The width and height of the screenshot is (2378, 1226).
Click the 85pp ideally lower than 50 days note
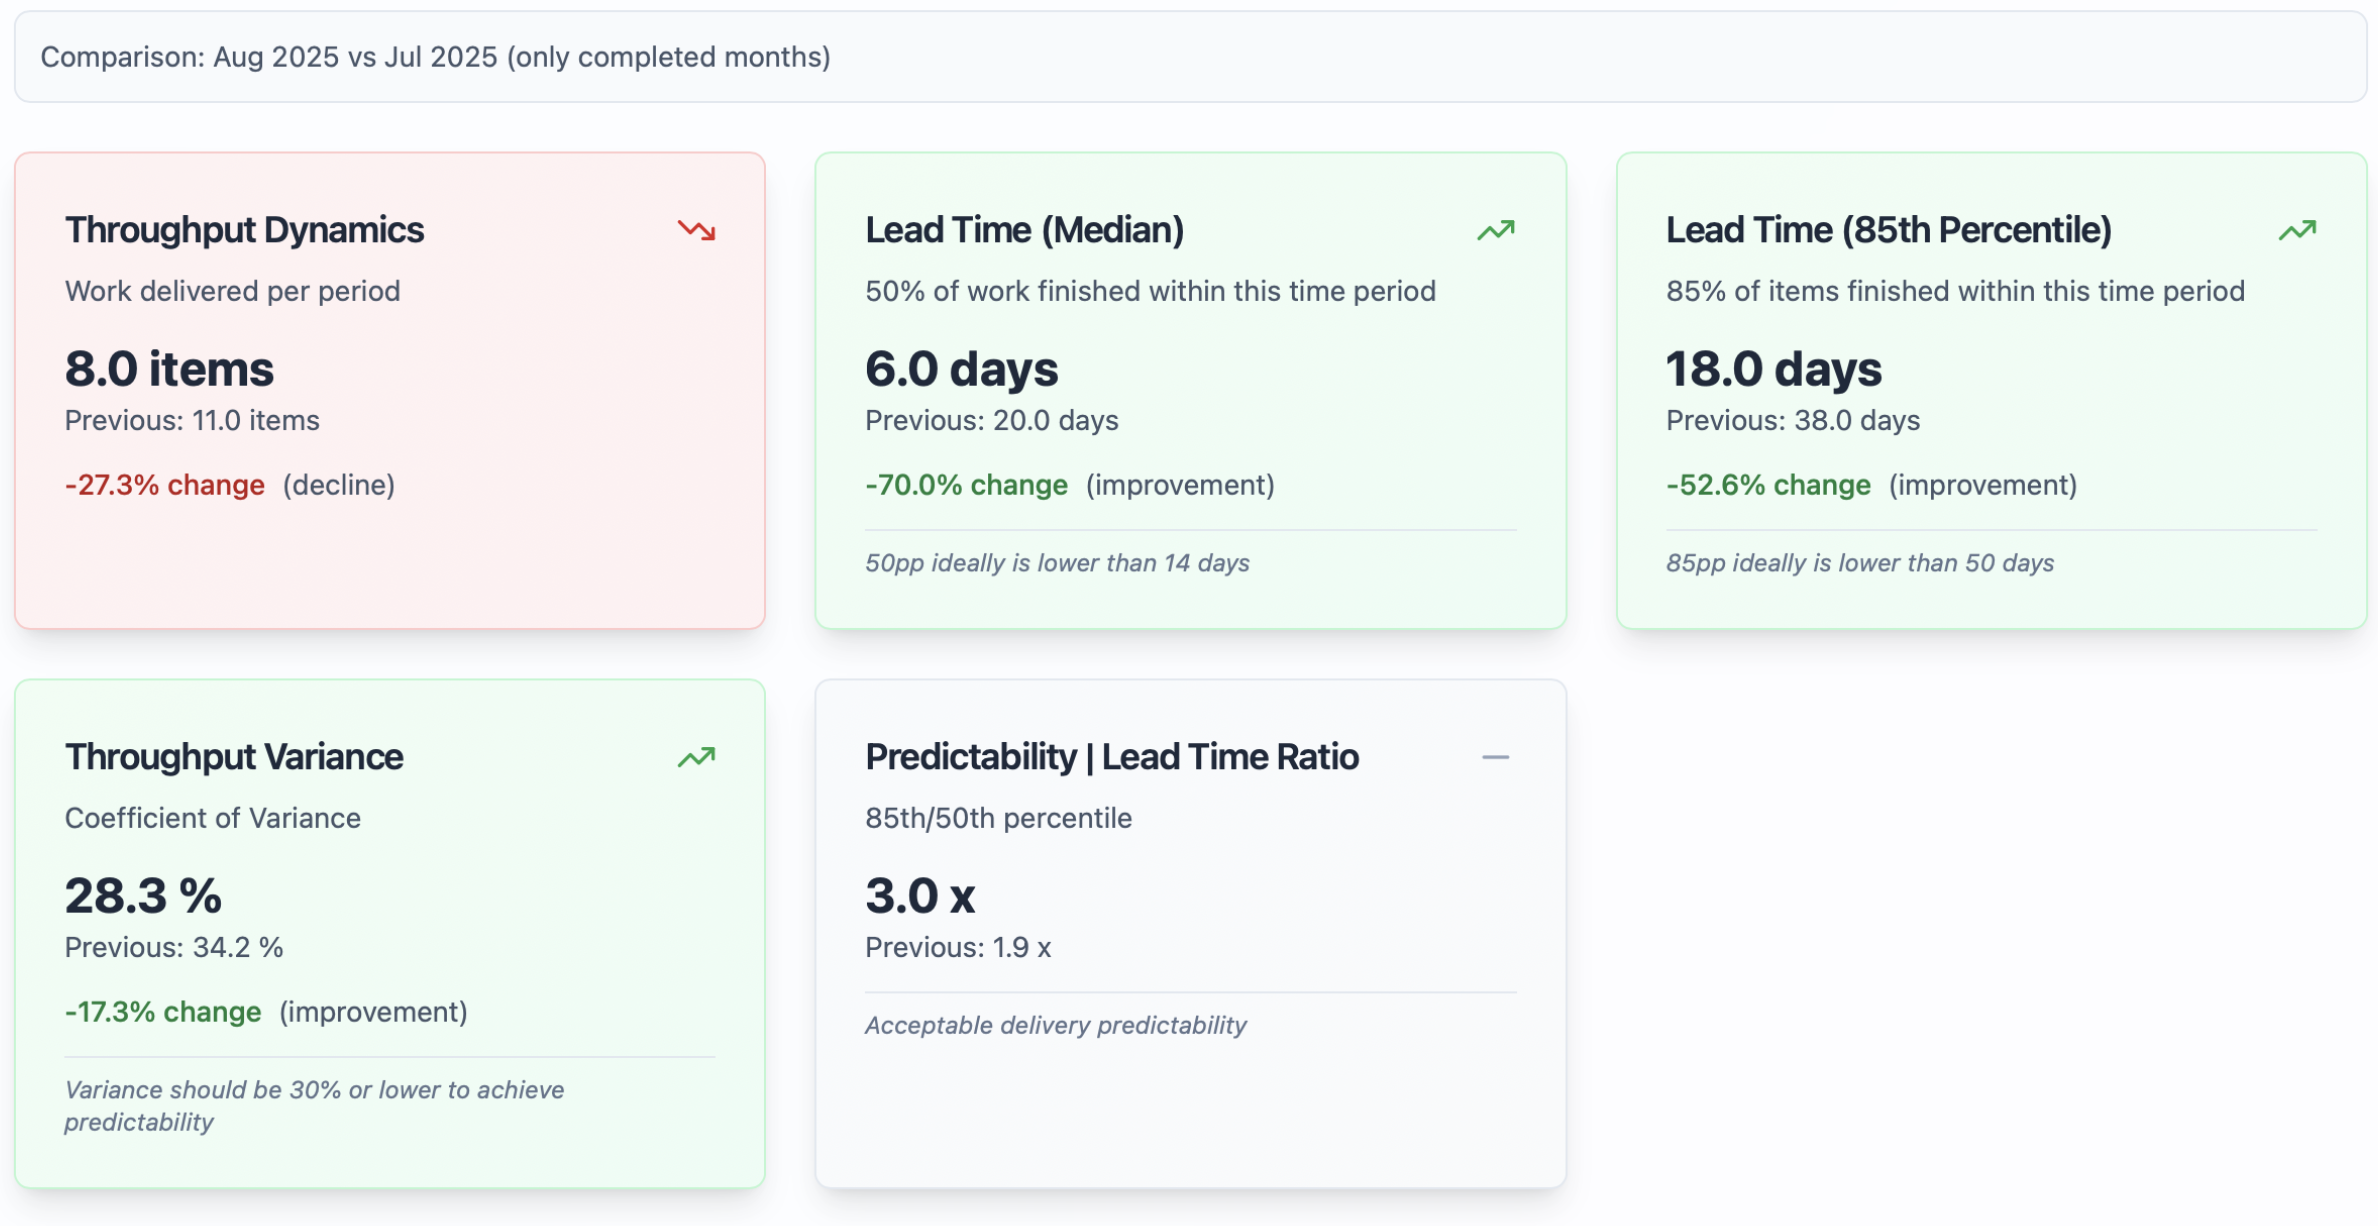pos(1859,563)
